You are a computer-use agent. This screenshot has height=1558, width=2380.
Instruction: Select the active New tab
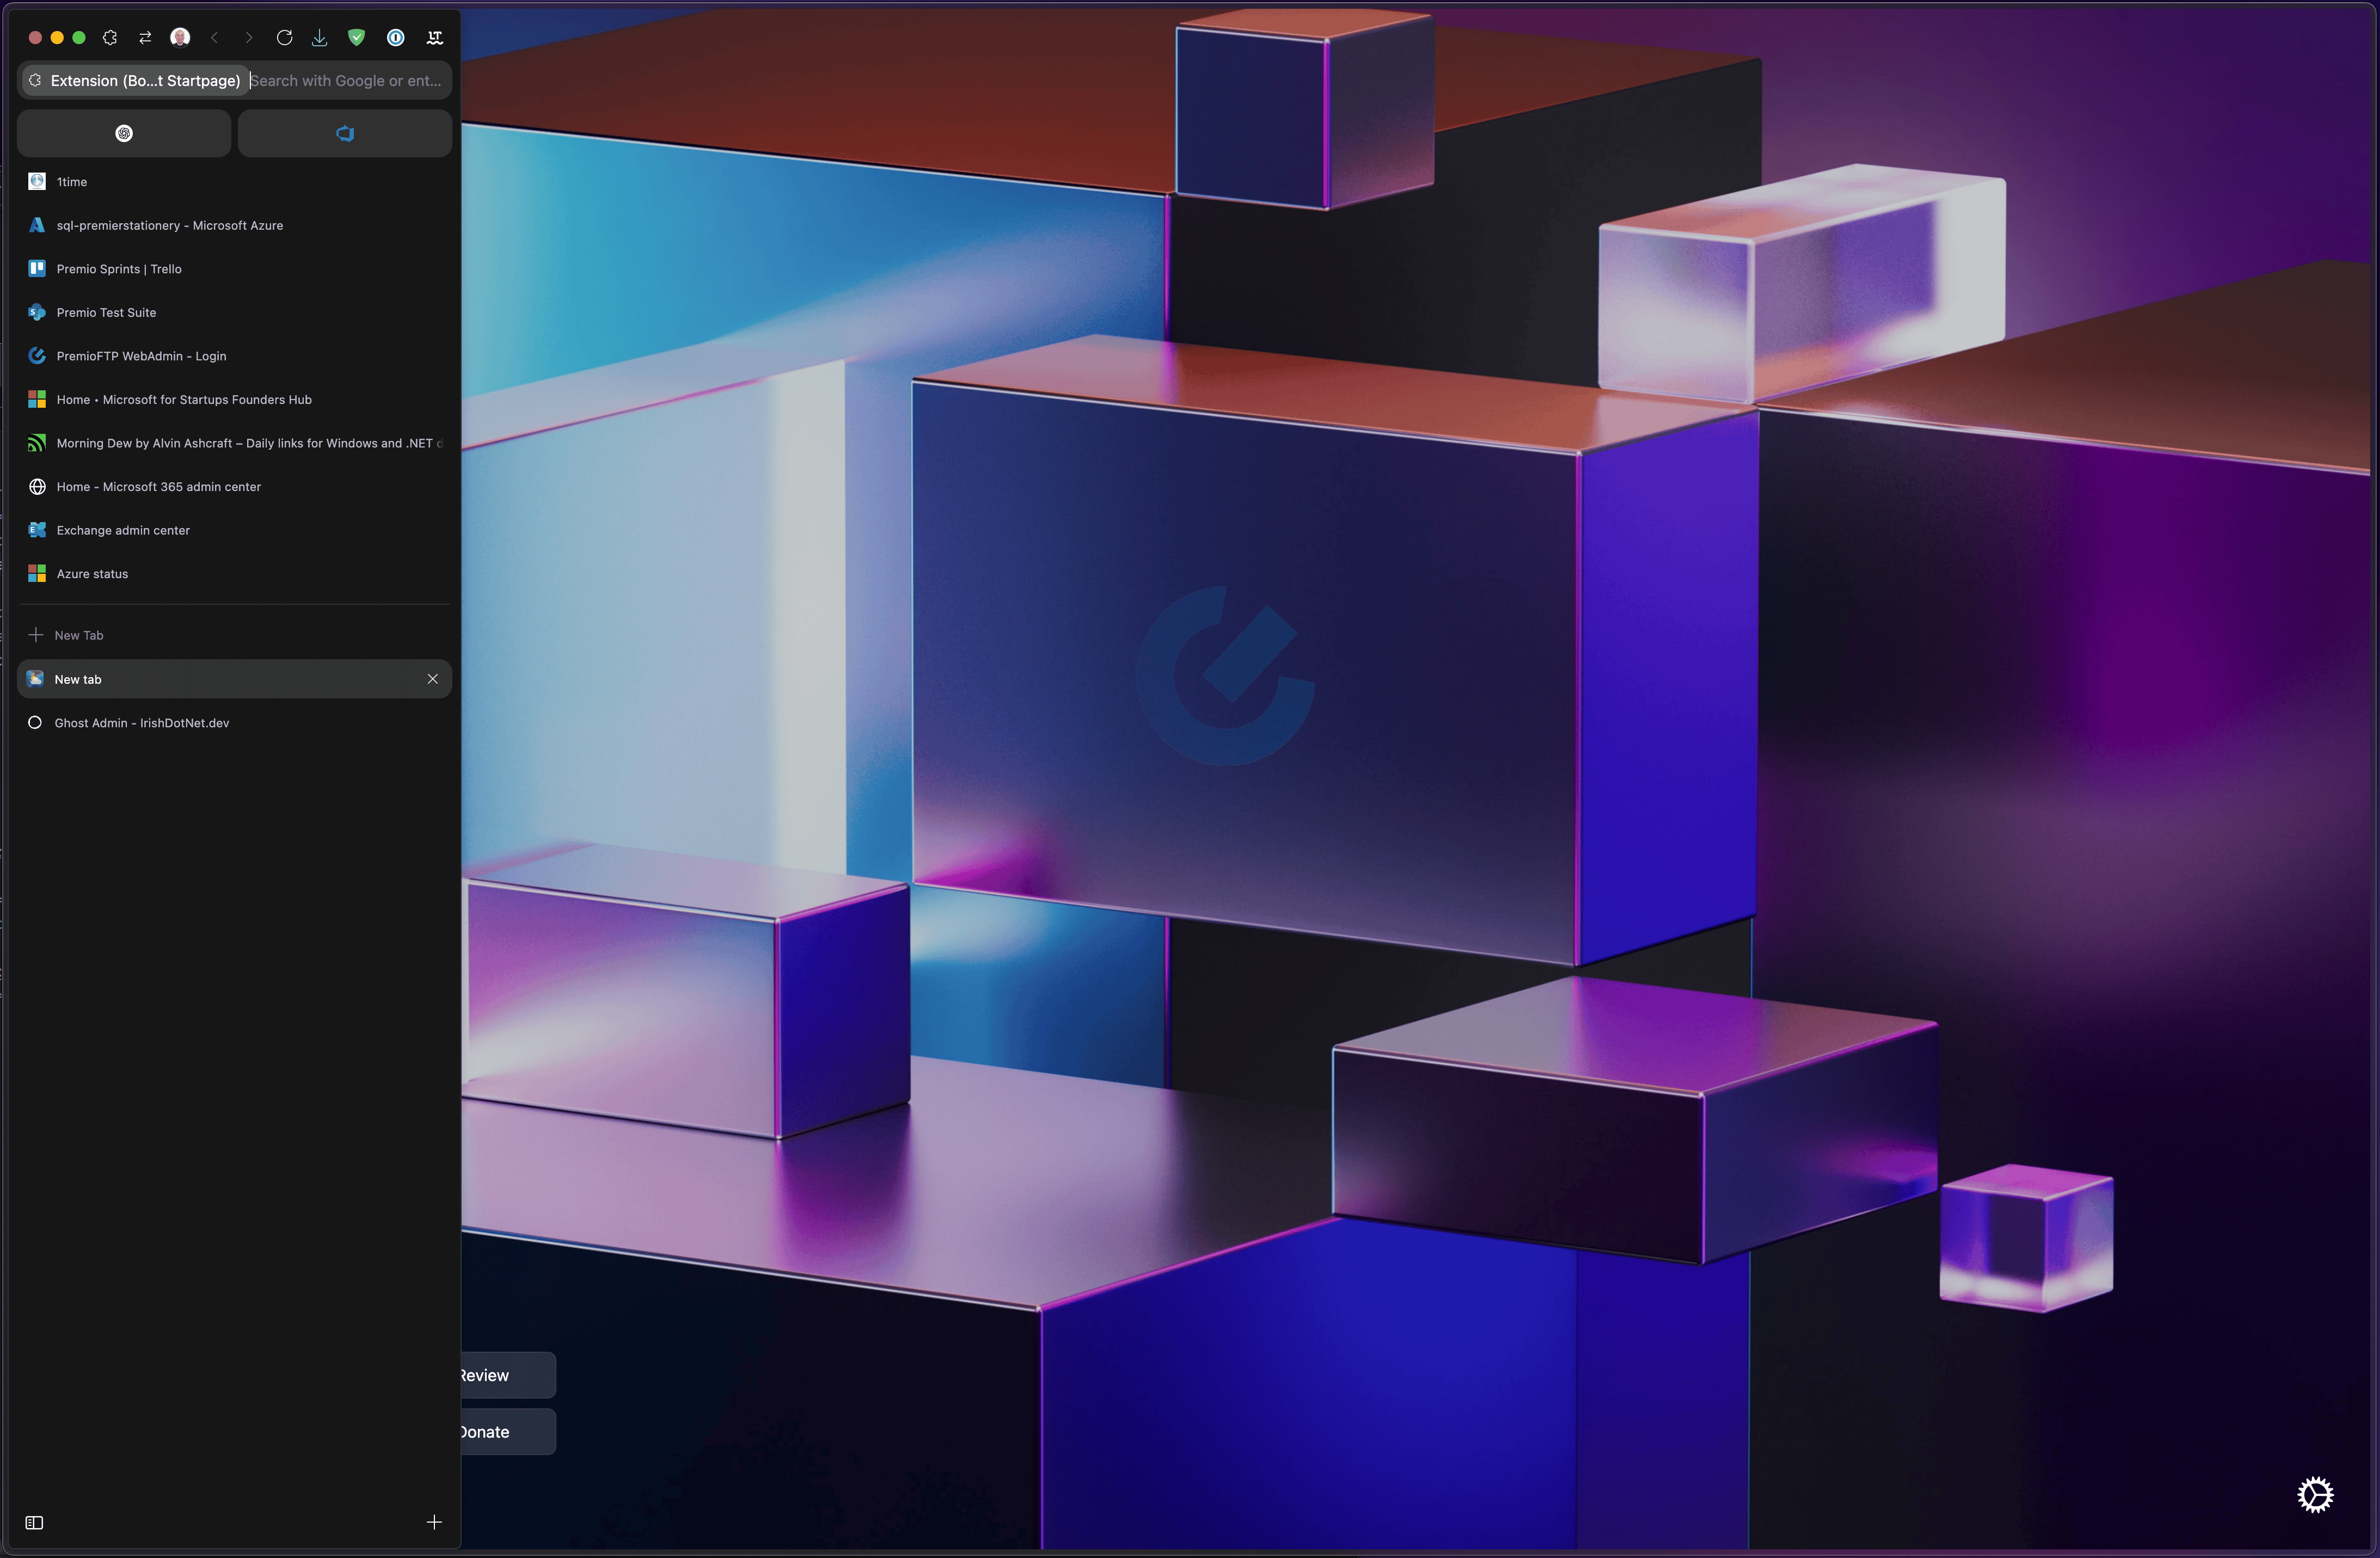coord(235,679)
